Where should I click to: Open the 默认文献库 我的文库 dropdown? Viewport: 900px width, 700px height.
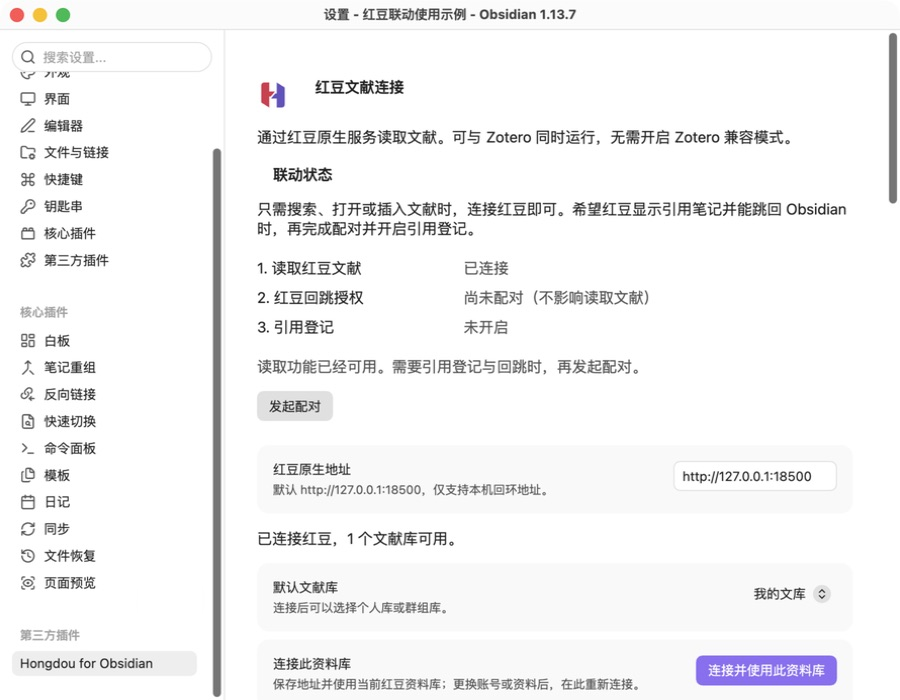point(791,594)
